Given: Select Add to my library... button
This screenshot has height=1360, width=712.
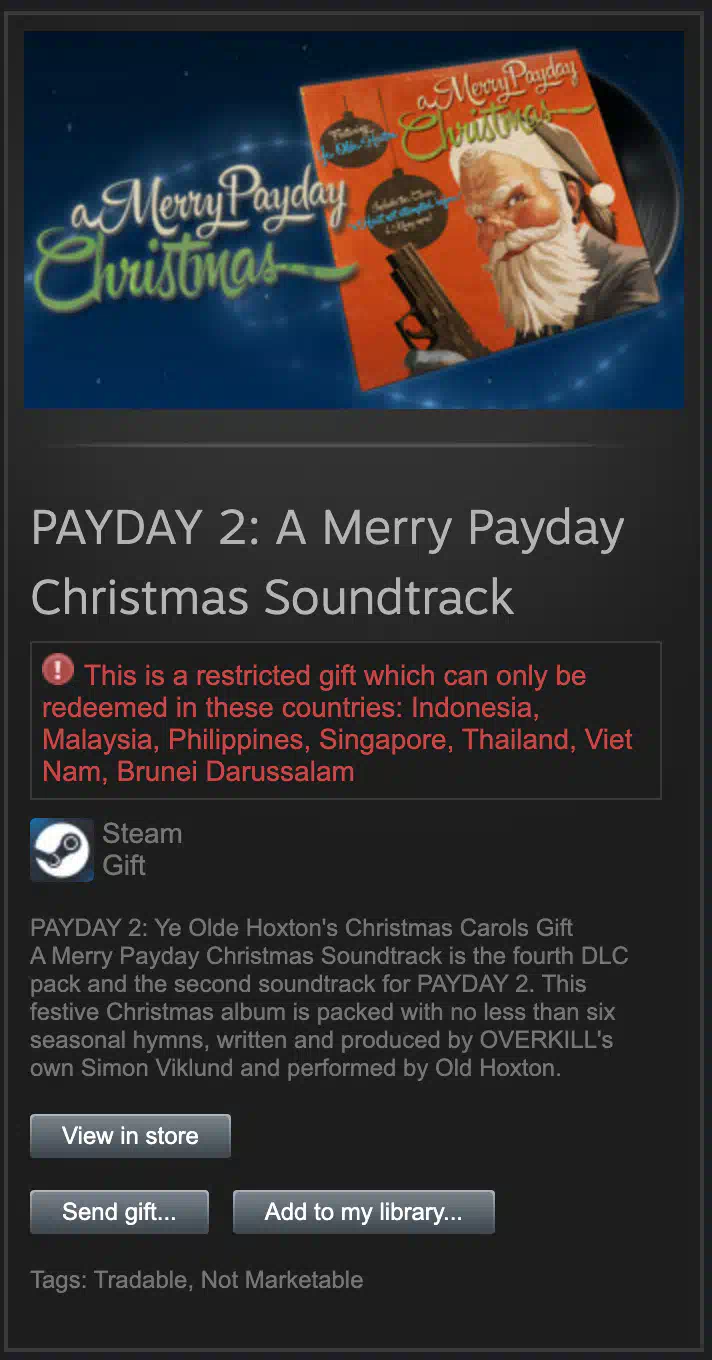Looking at the screenshot, I should 364,1212.
